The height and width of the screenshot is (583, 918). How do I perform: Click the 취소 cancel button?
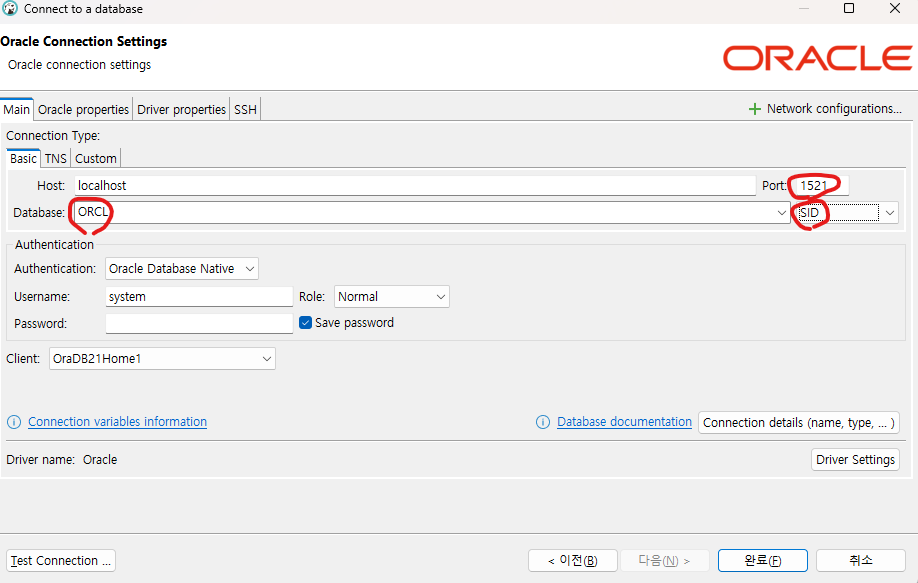point(861,561)
